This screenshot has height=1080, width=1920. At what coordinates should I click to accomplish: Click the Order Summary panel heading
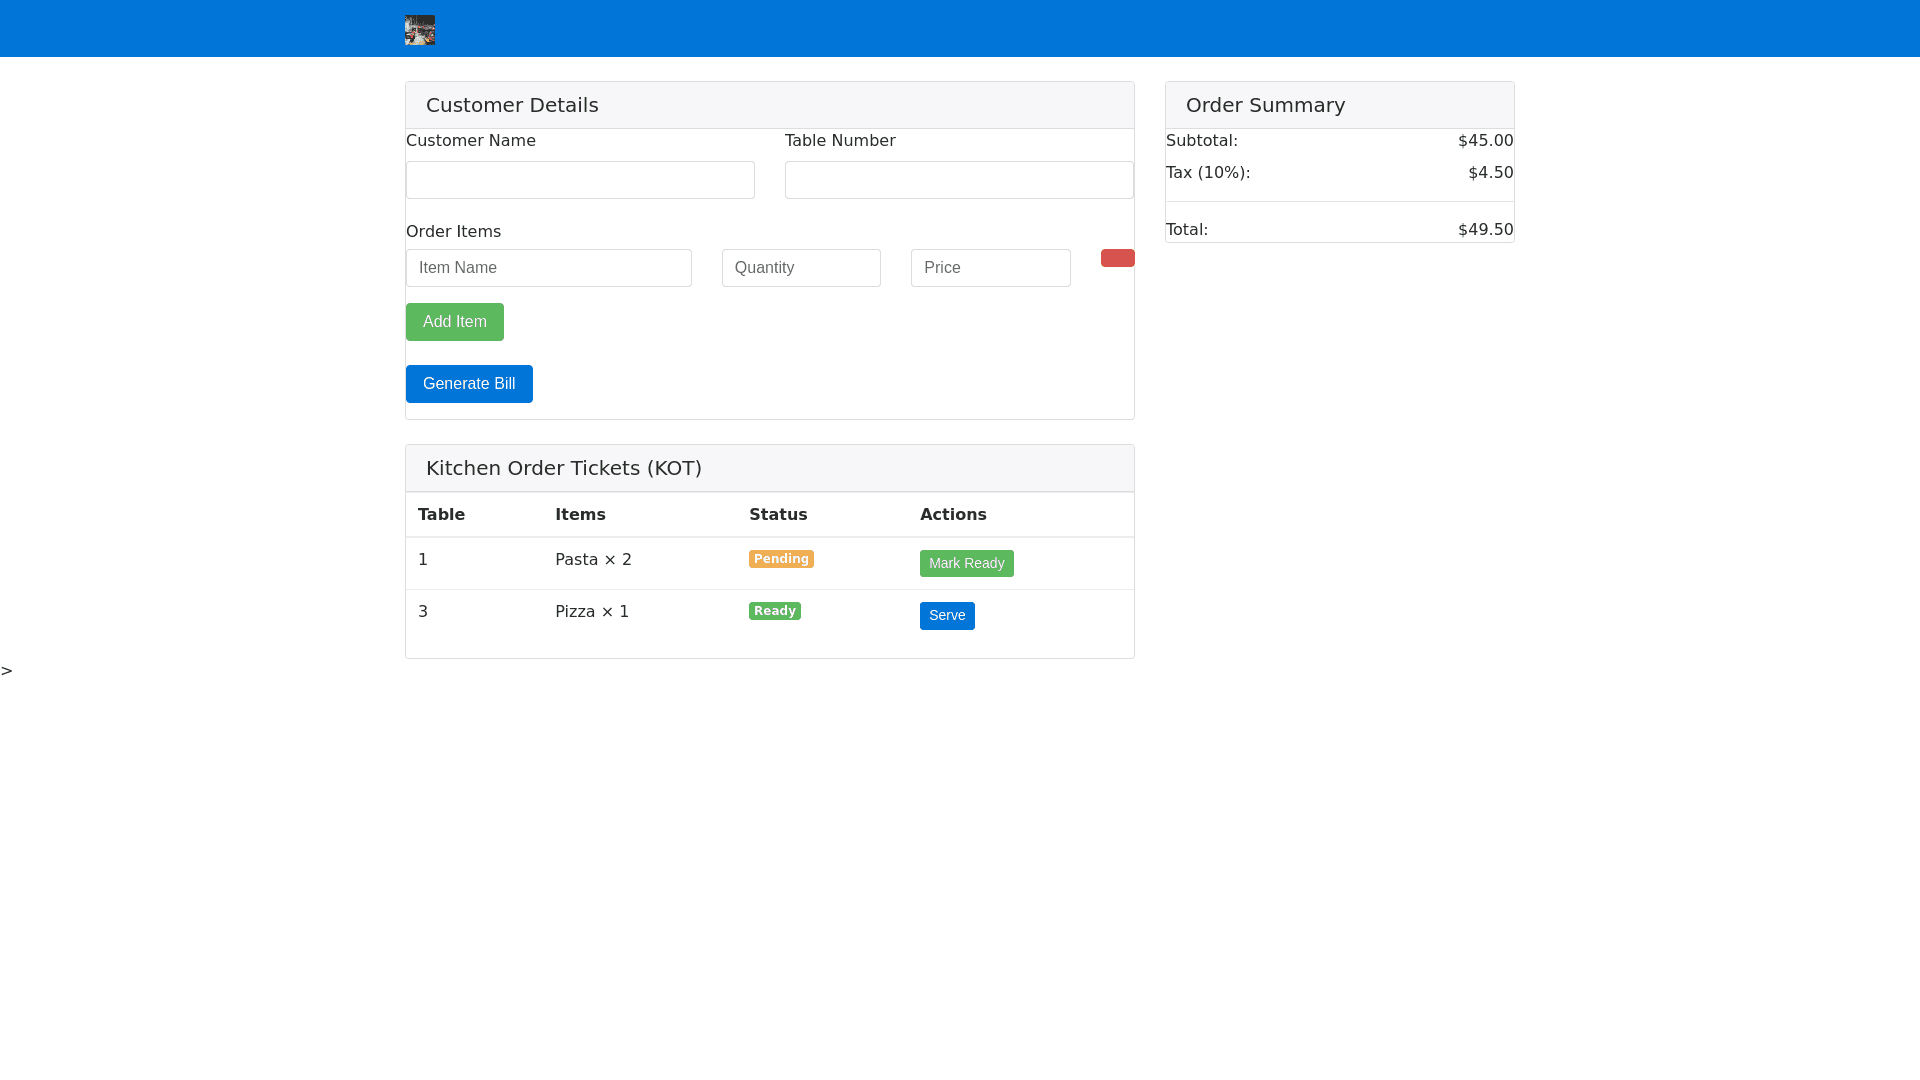[1265, 105]
